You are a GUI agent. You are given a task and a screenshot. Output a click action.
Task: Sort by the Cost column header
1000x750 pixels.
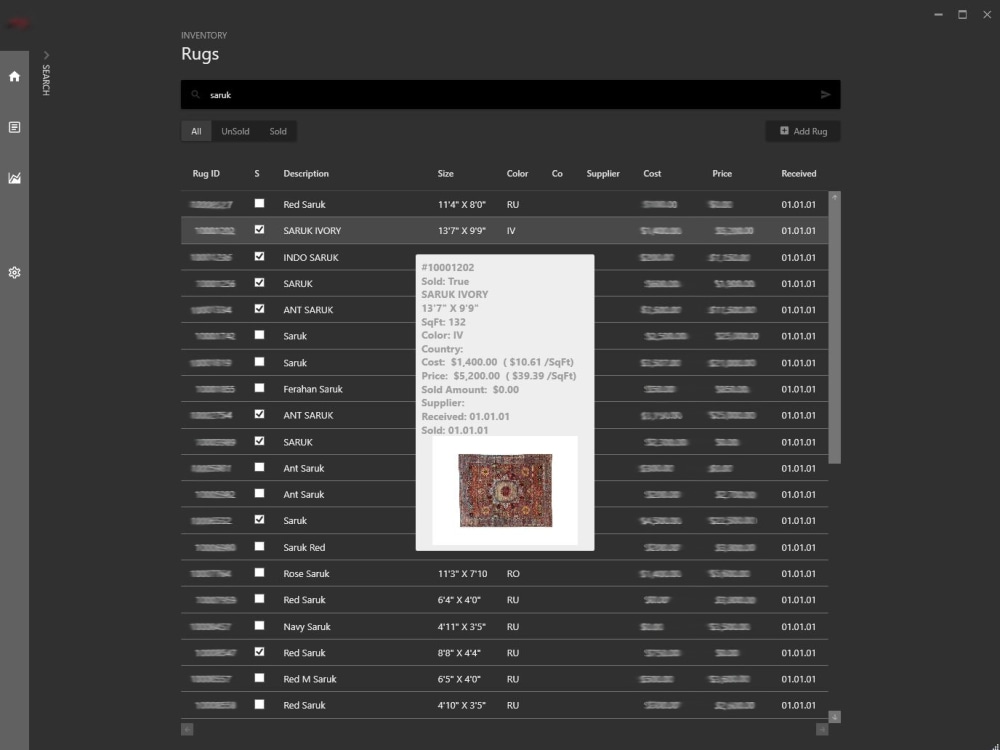(x=652, y=173)
